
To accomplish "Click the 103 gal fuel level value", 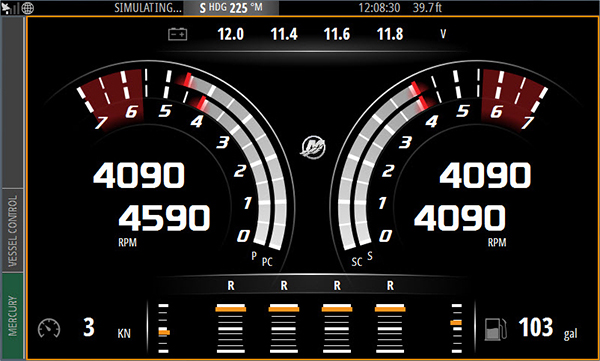I will click(x=536, y=327).
